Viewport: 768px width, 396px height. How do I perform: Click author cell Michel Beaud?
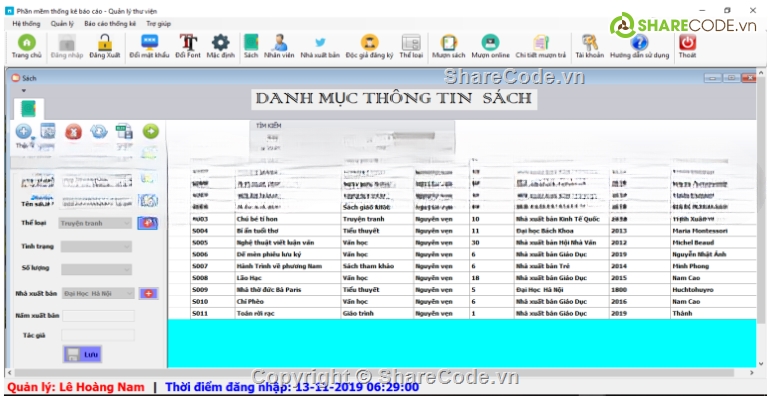(x=712, y=243)
